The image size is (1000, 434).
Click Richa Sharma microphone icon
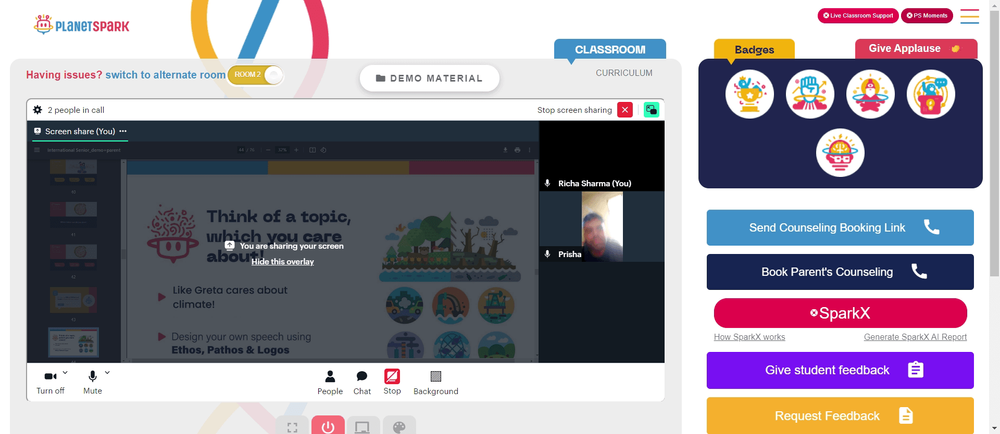click(547, 183)
